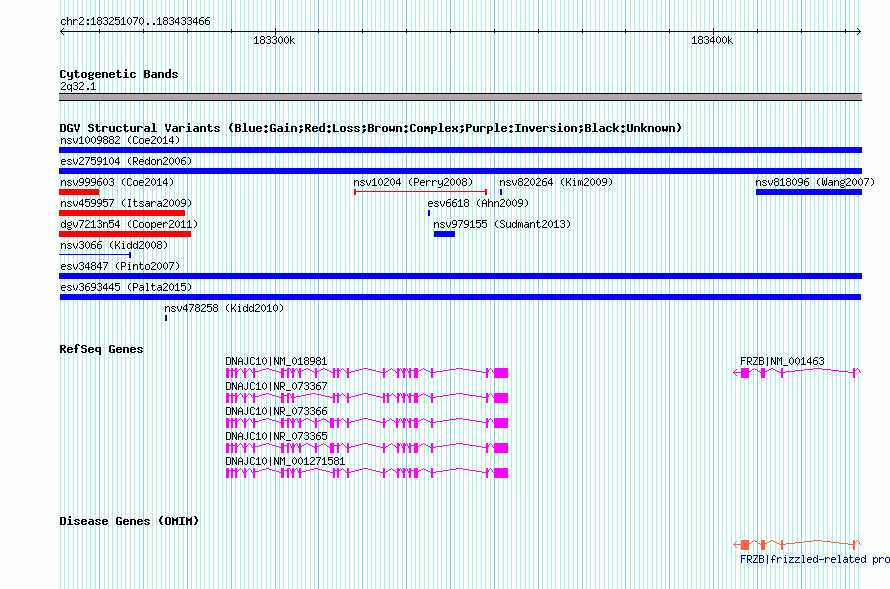Screen dimensions: 890x589
Task: Click nsv820264 (Kim2009) label
Action: click(x=556, y=182)
